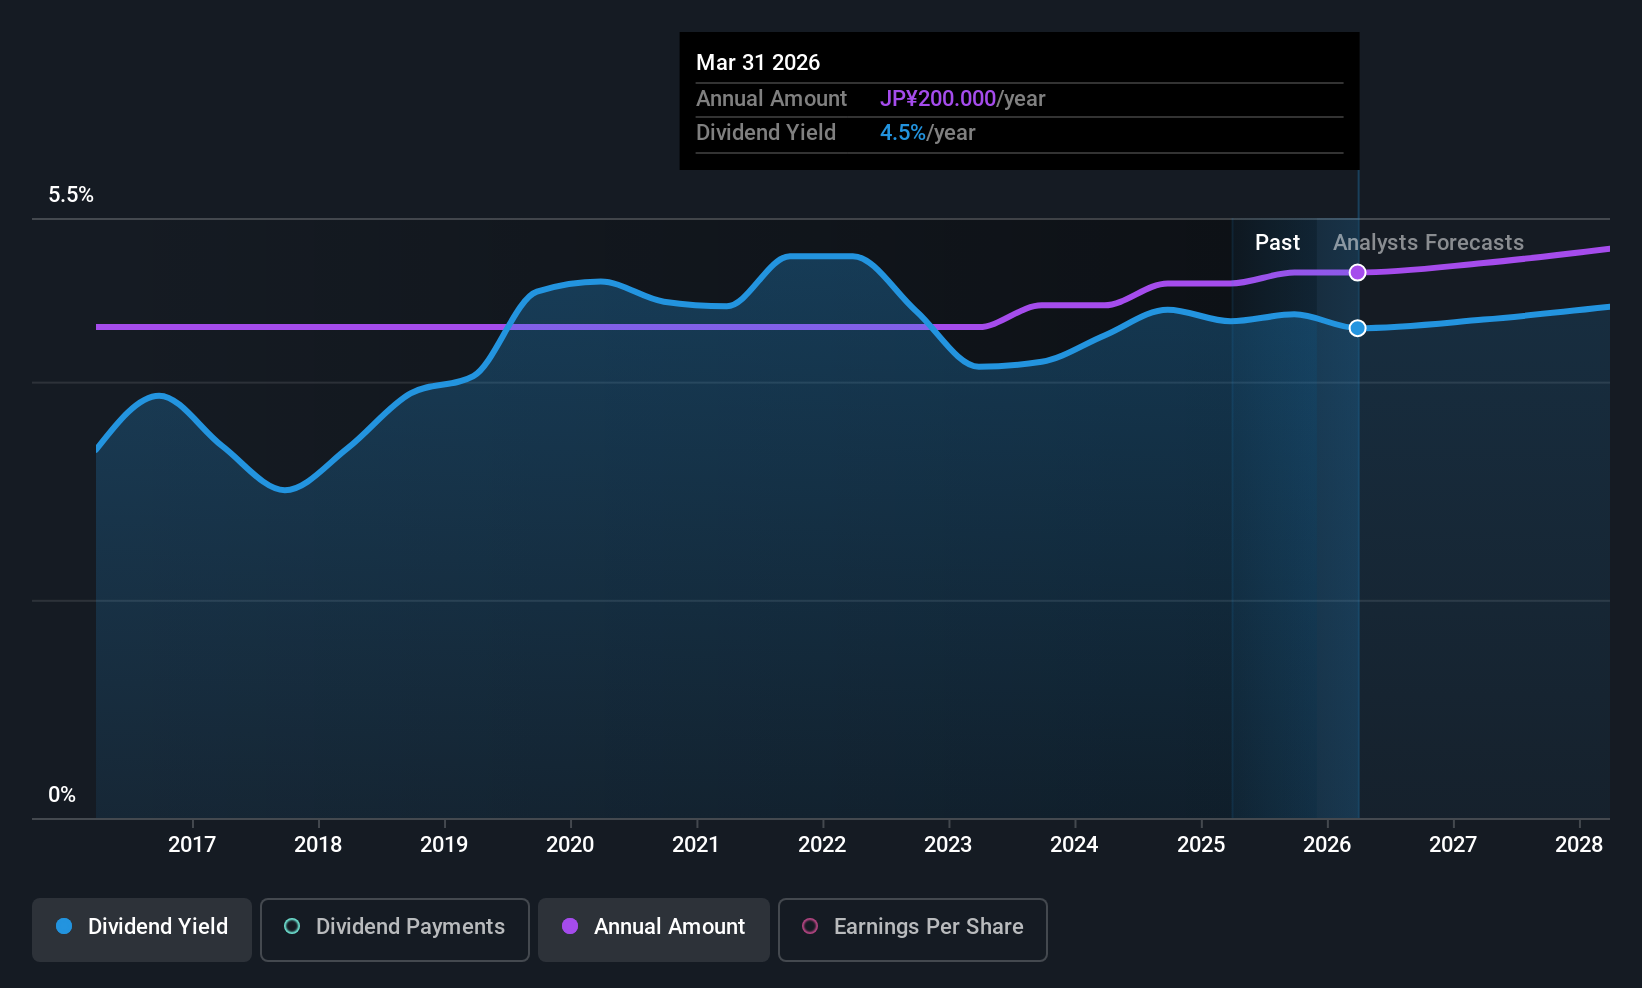Screen dimensions: 1642x988
Task: Select the blue Dividend Yield data point marker
Action: click(x=1357, y=328)
